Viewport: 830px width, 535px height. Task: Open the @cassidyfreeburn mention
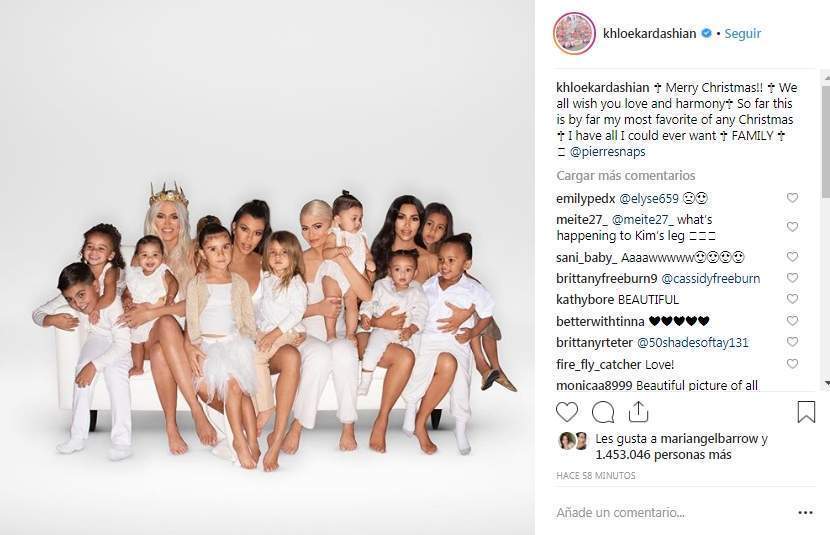coord(710,278)
